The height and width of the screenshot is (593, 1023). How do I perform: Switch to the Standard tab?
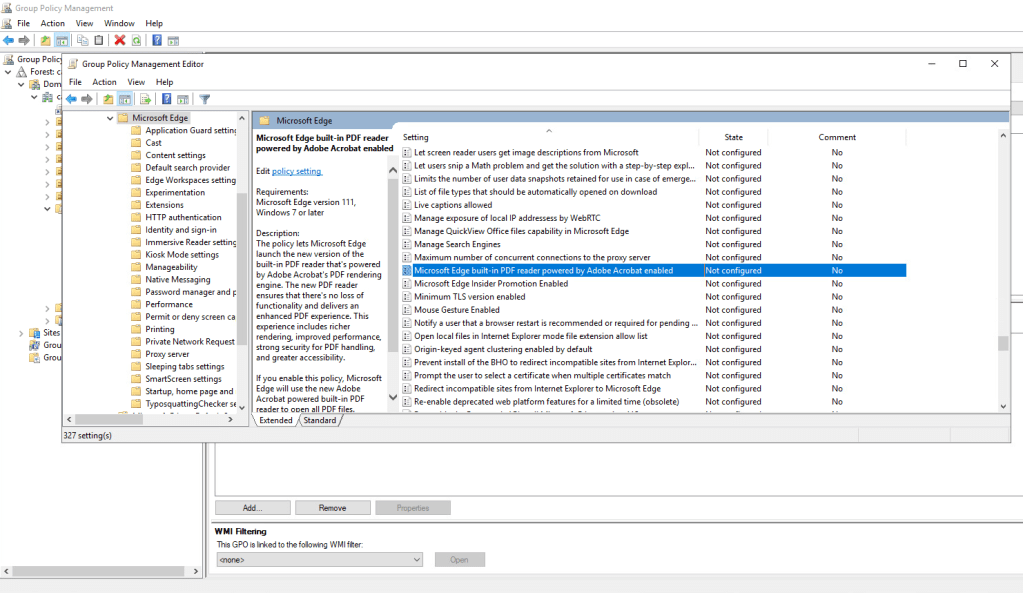tap(320, 421)
